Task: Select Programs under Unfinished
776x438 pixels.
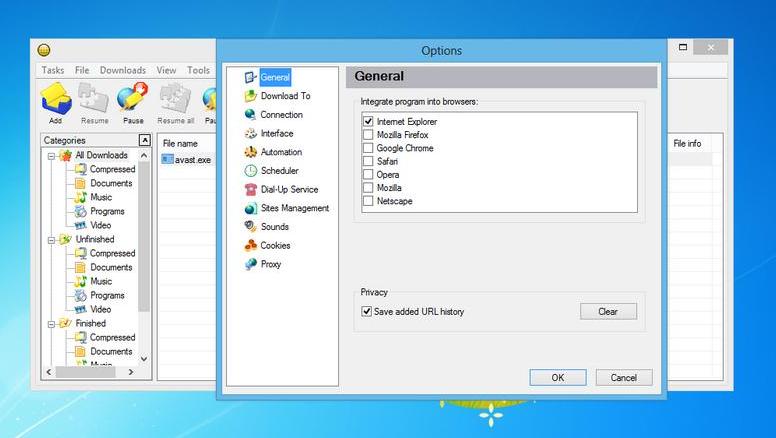Action: pyautogui.click(x=107, y=295)
